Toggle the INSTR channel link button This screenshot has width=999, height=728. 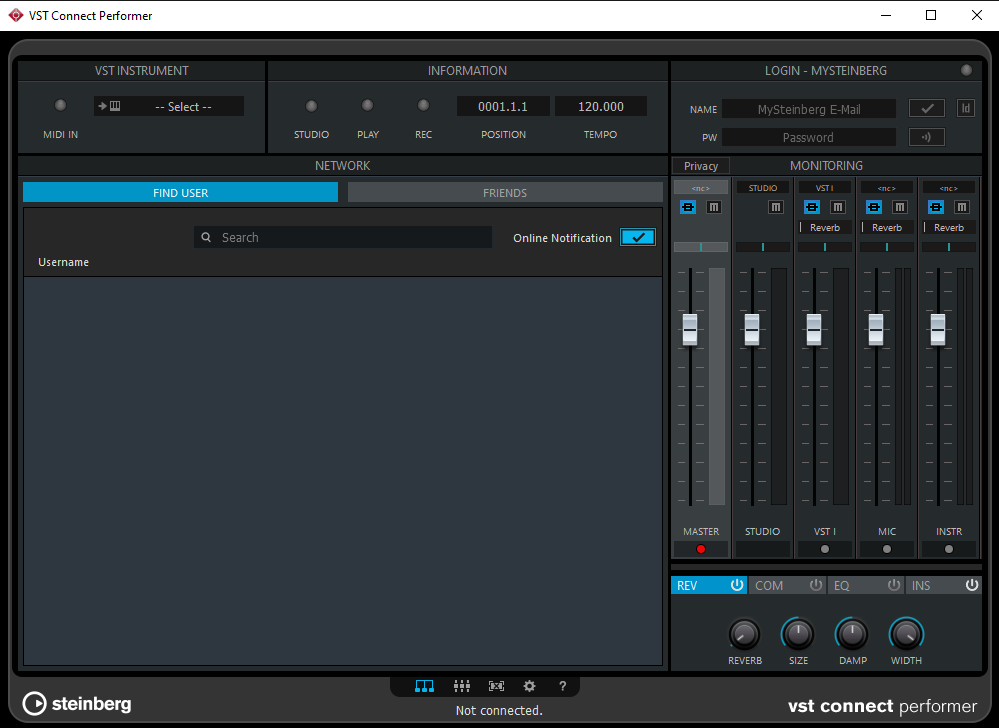pos(935,207)
